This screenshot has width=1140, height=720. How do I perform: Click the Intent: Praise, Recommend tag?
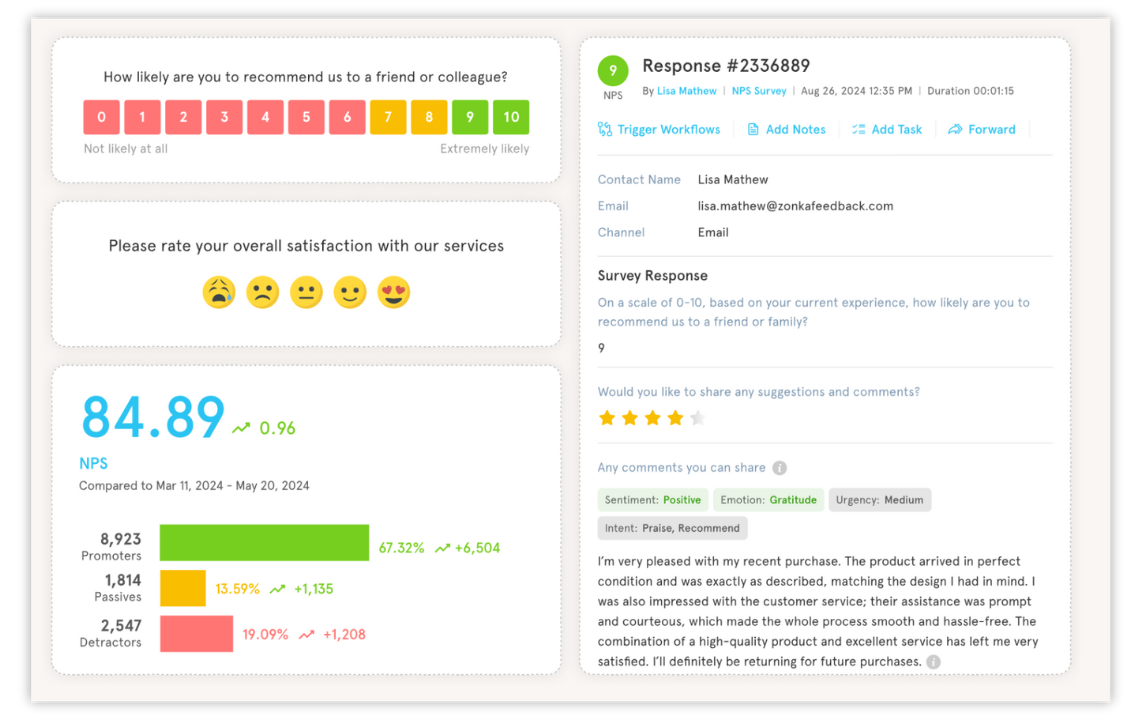point(672,528)
